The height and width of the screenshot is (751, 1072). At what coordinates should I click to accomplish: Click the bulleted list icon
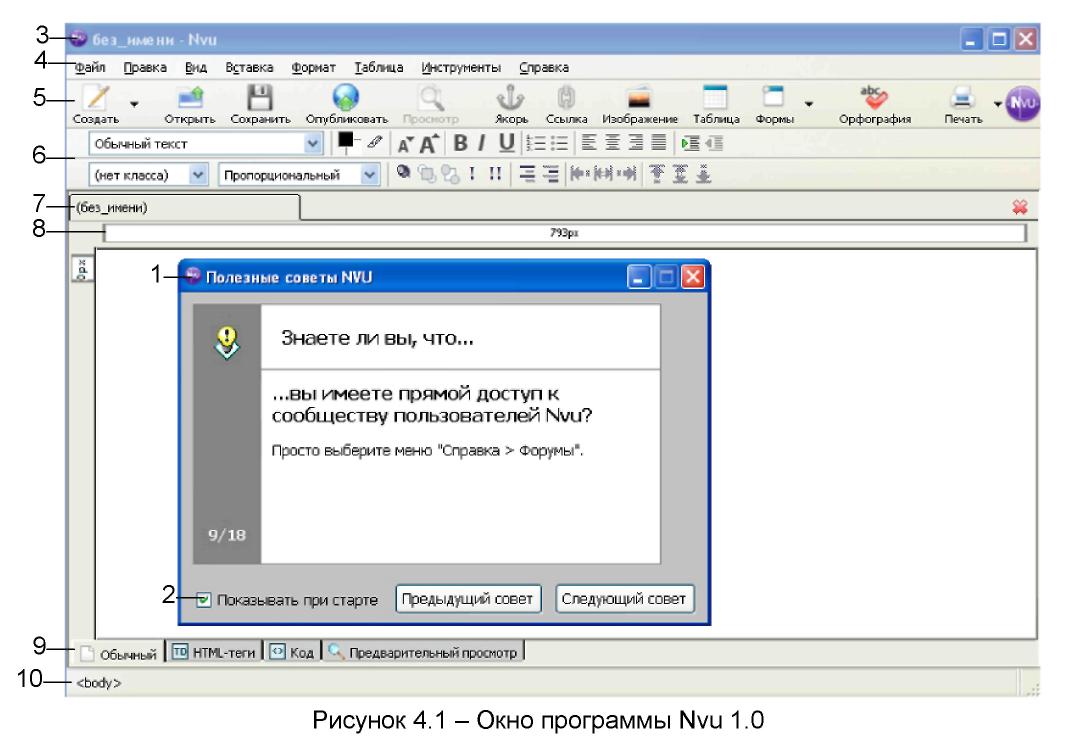point(559,143)
